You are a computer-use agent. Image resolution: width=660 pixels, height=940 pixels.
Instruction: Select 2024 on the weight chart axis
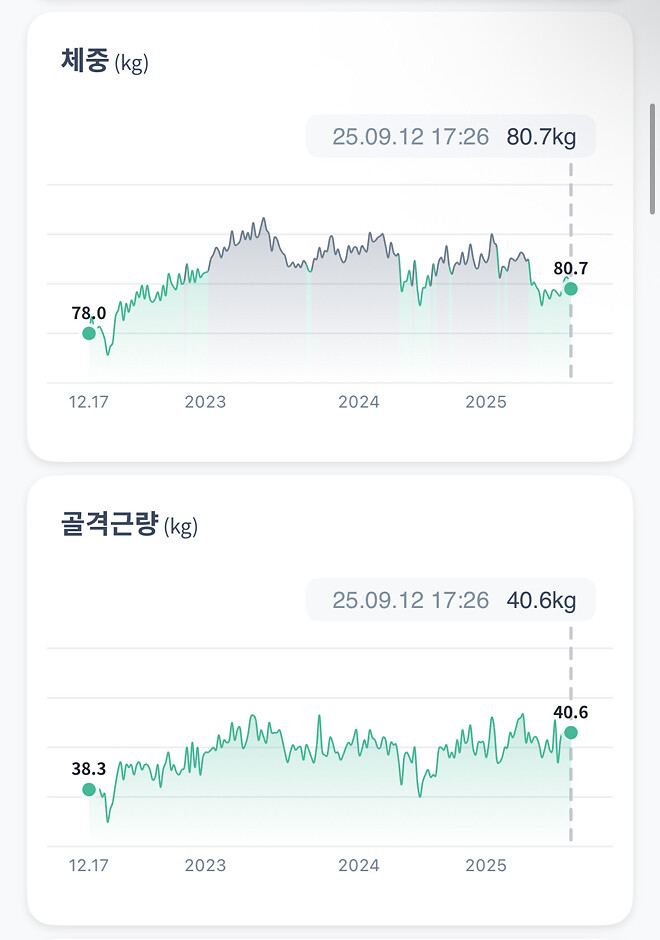[359, 402]
